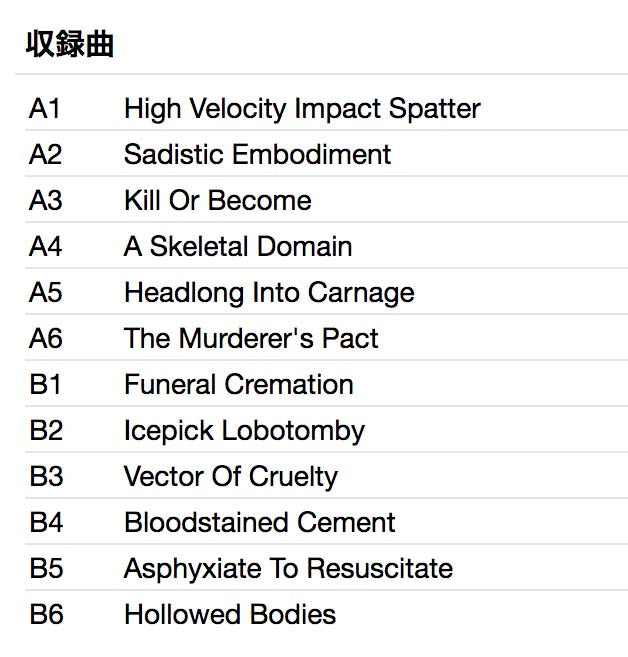The width and height of the screenshot is (628, 657).
Task: Select the track A Skeletal Domain
Action: [x=238, y=246]
